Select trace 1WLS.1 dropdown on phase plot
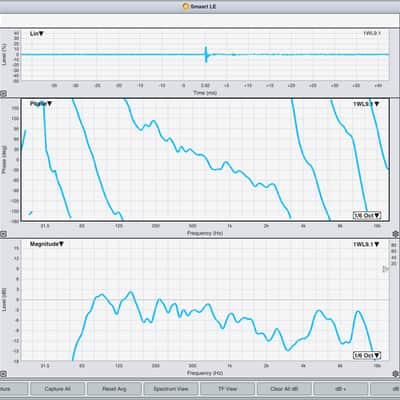Viewport: 400px width, 400px height. click(366, 104)
